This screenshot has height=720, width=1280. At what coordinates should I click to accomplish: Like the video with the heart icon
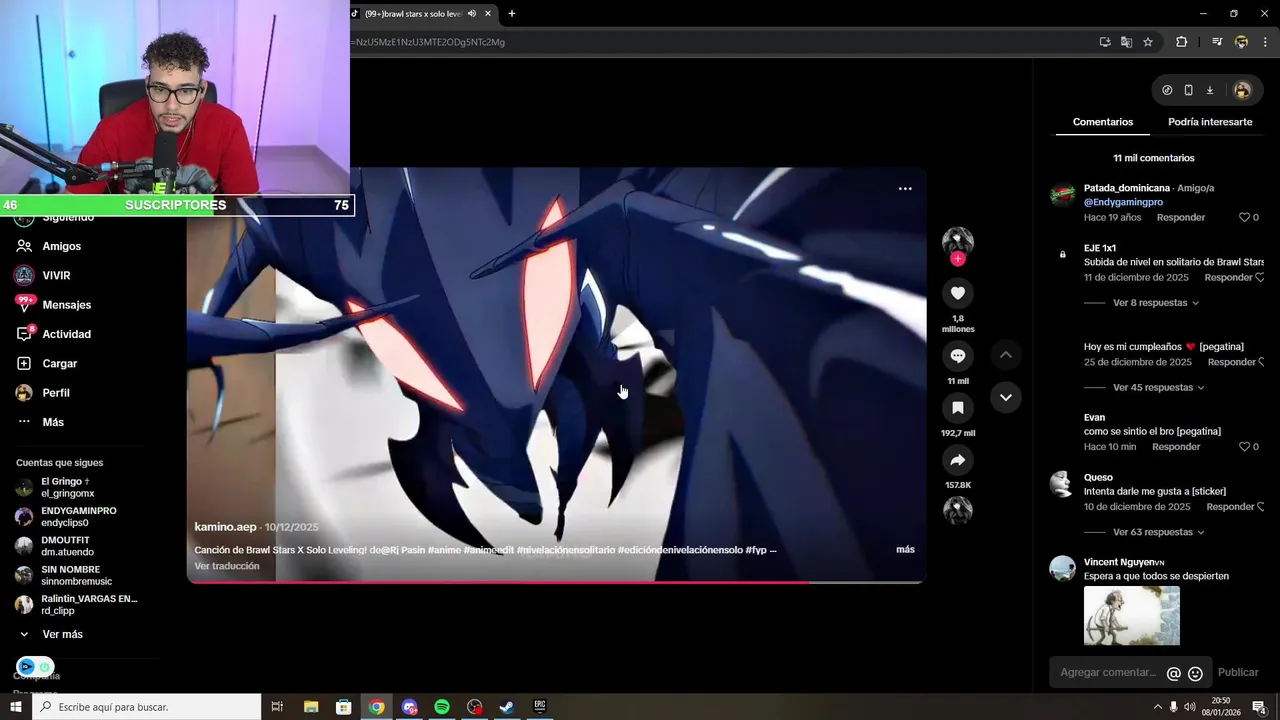pyautogui.click(x=957, y=293)
